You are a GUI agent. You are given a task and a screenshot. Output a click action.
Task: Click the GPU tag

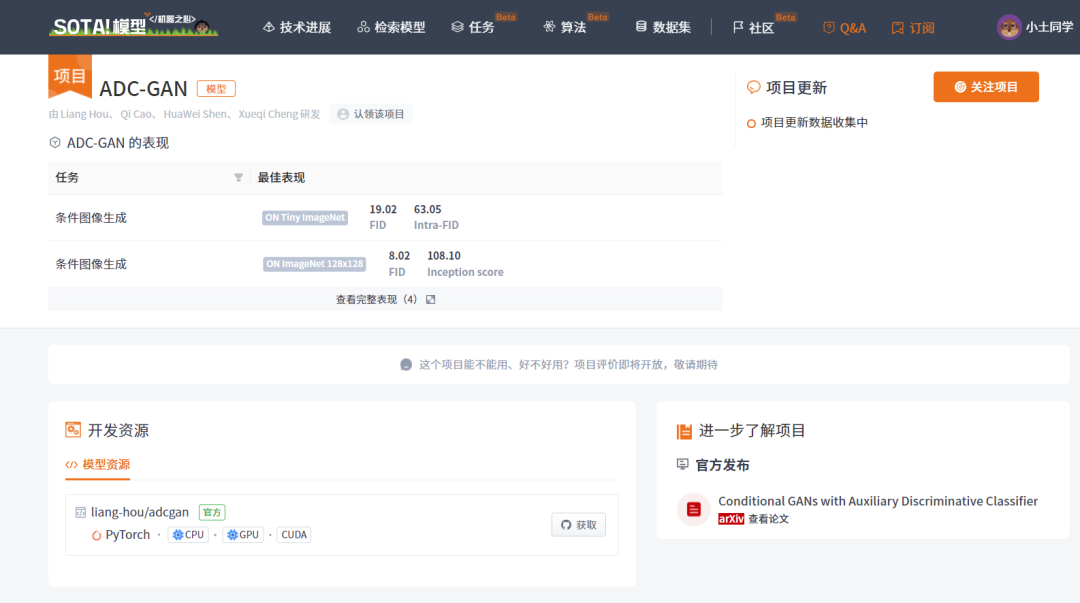click(x=243, y=535)
